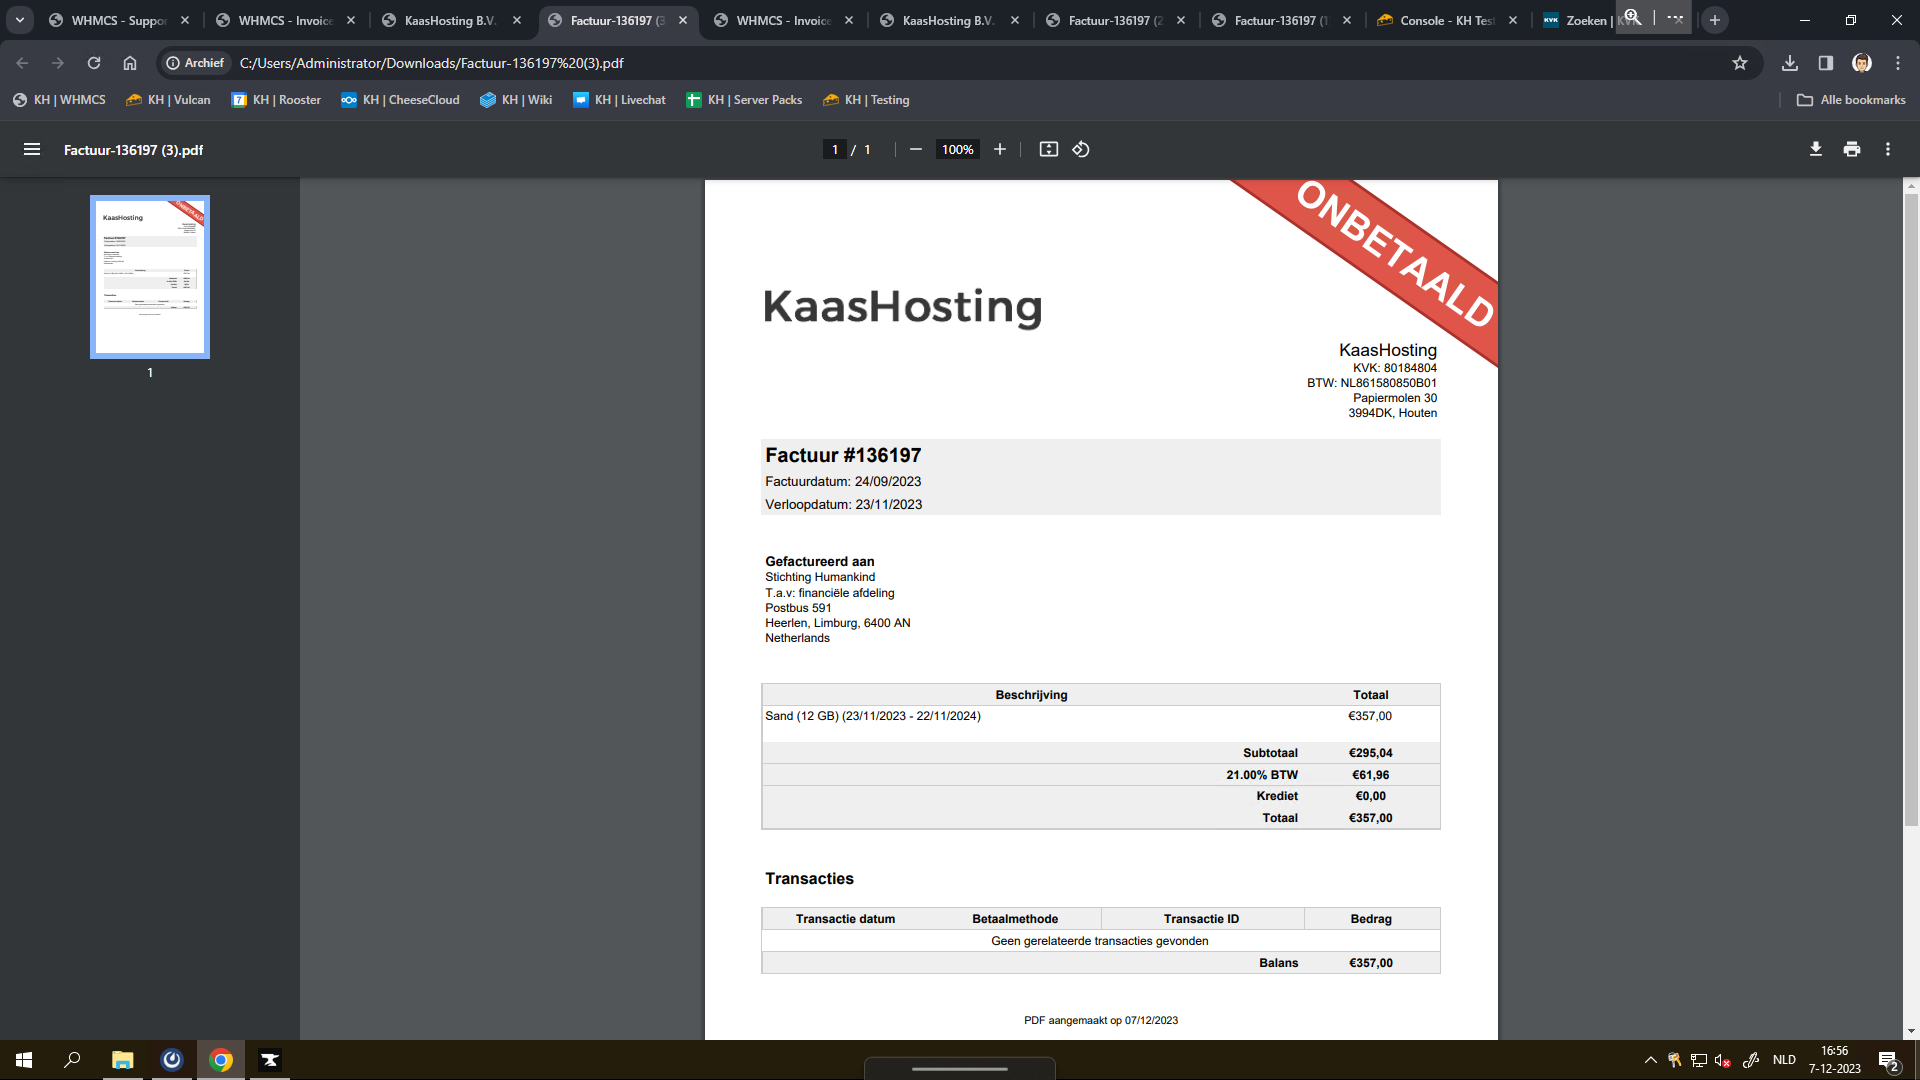Screen dimensions: 1920x1080
Task: Click the zoom in plus icon
Action: coord(999,149)
